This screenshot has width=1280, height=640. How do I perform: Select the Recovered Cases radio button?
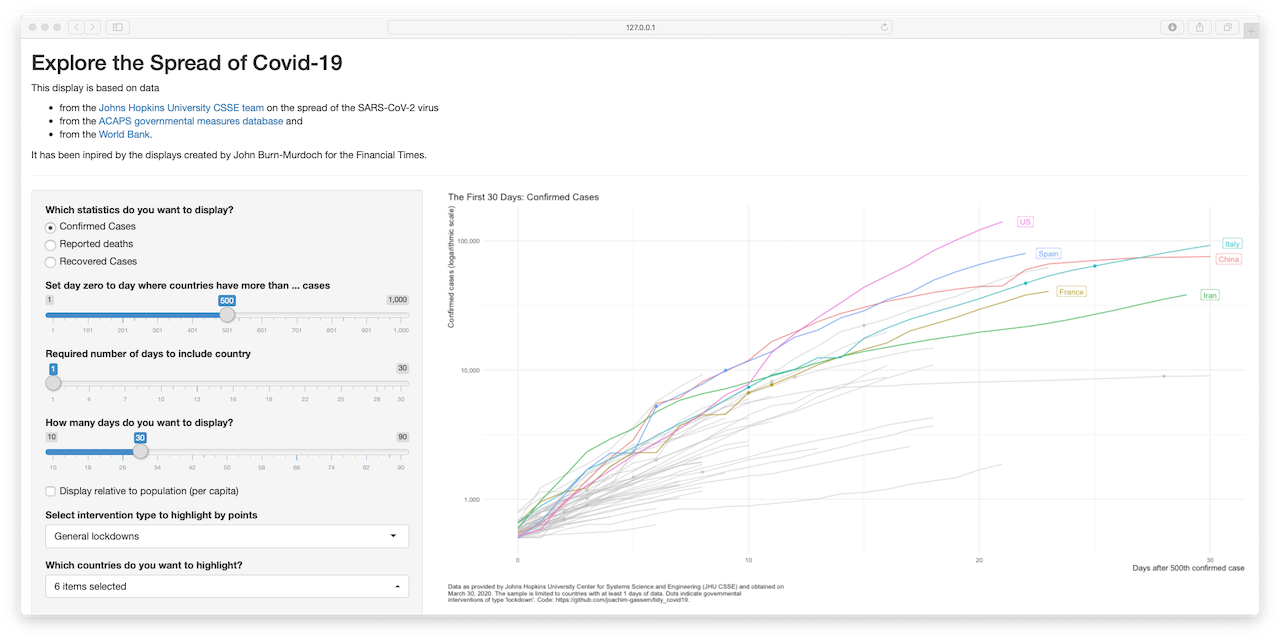50,261
